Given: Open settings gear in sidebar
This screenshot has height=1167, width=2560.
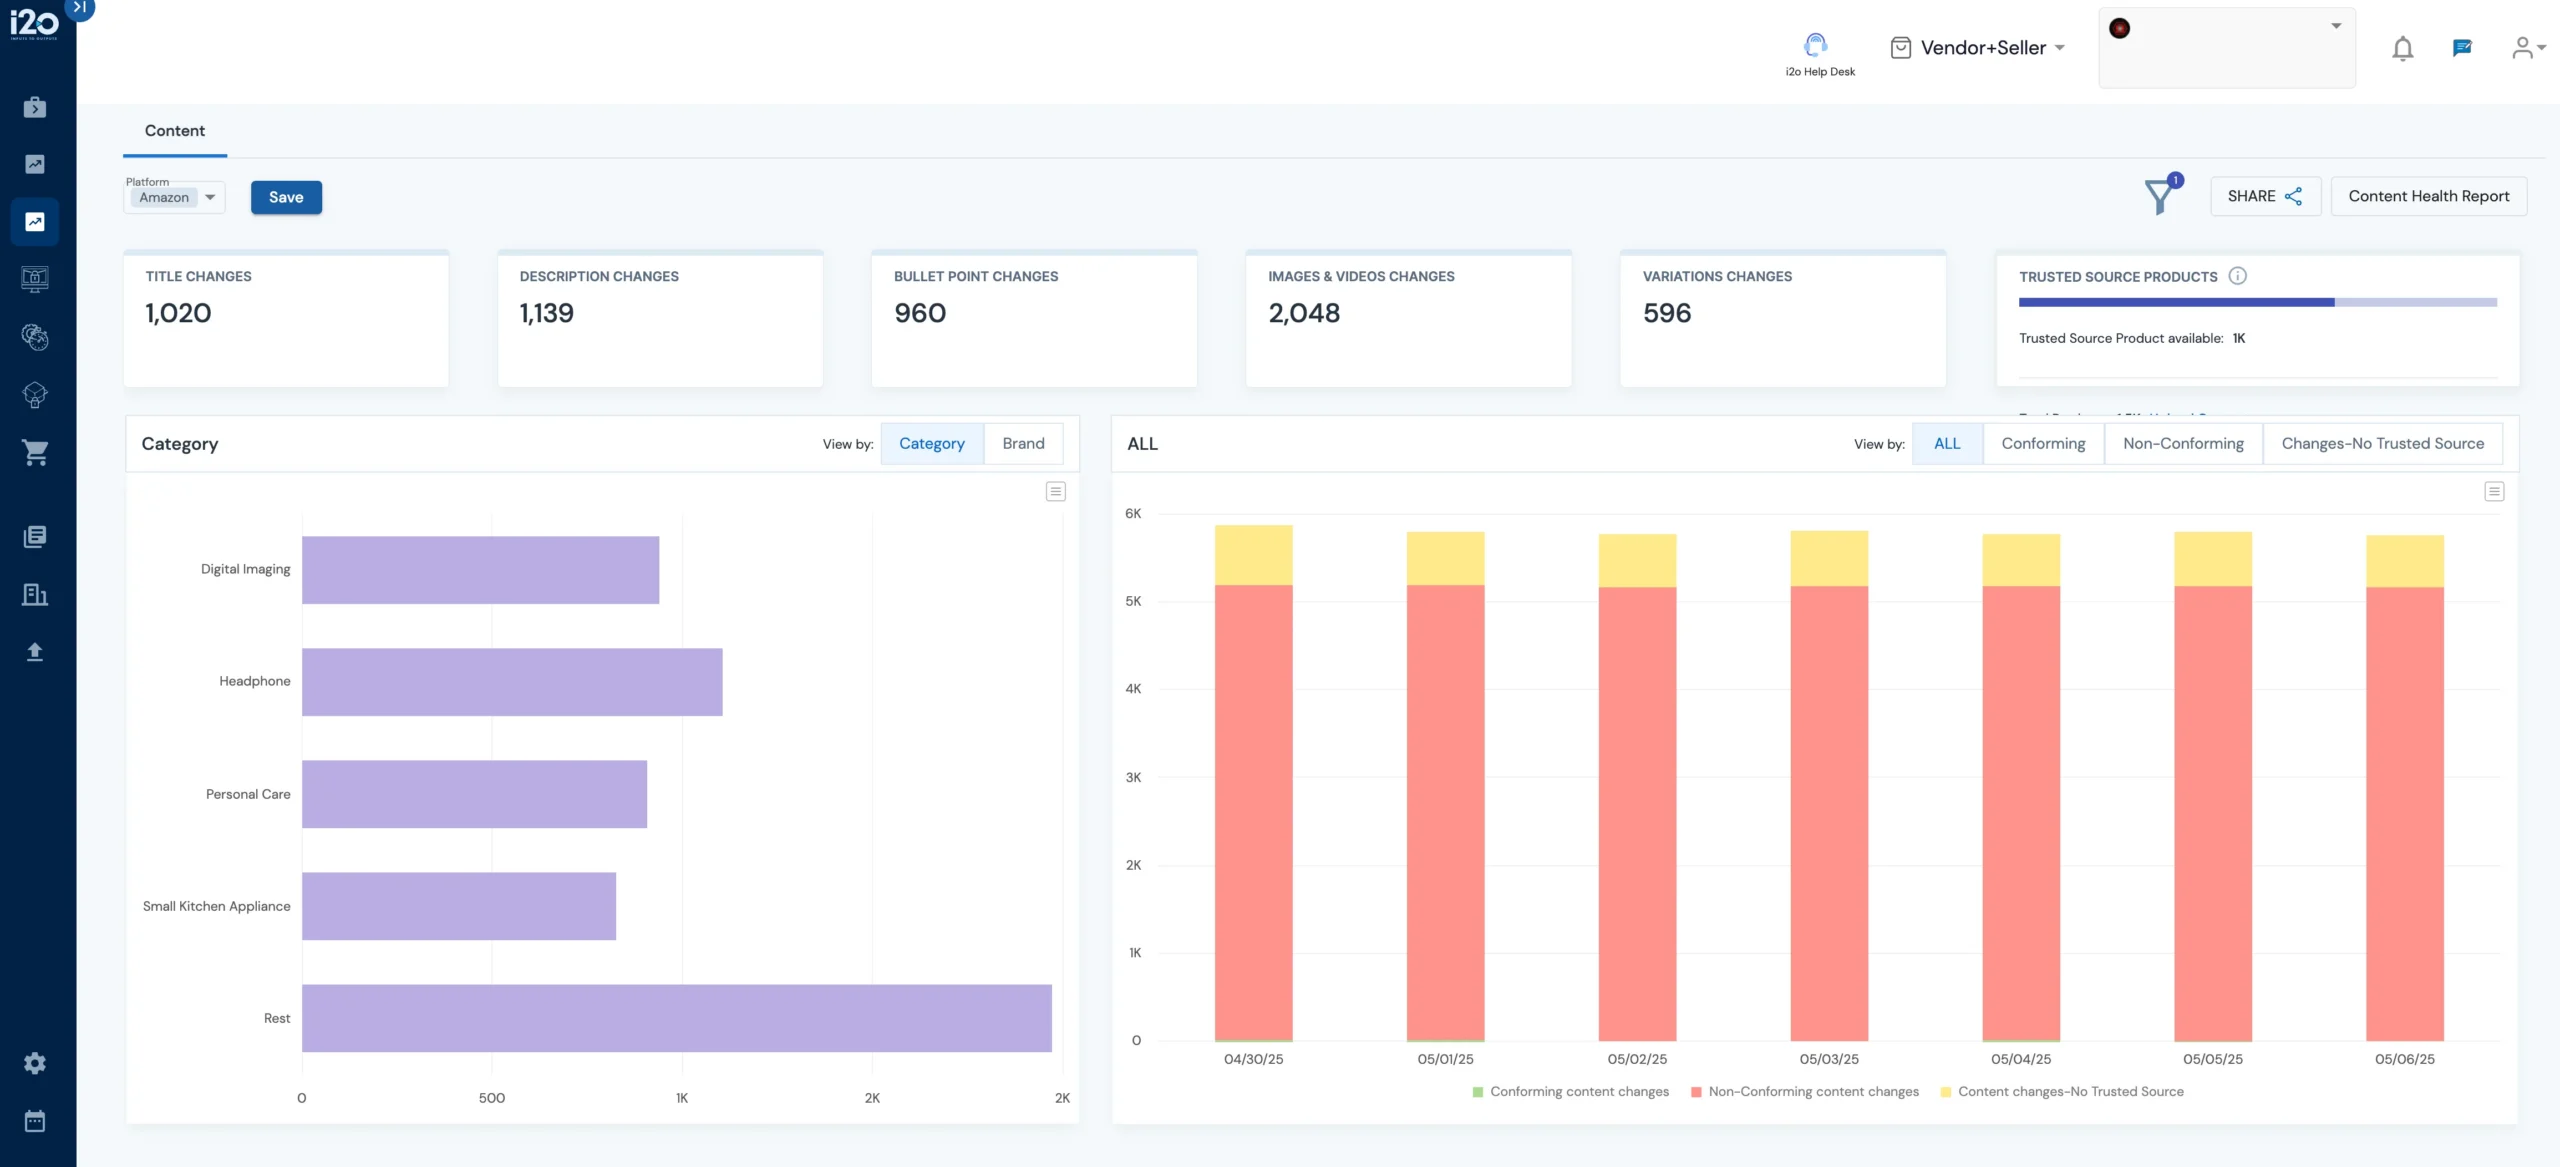Looking at the screenshot, I should [x=35, y=1063].
